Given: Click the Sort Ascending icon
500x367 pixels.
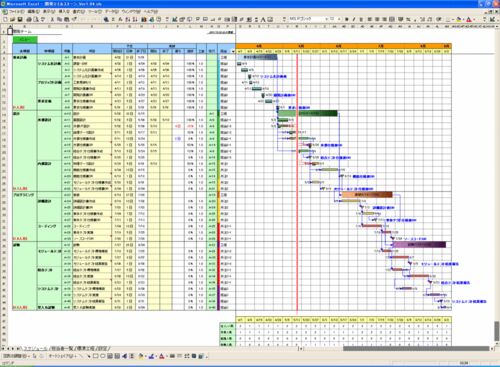Looking at the screenshot, I should click(128, 19).
